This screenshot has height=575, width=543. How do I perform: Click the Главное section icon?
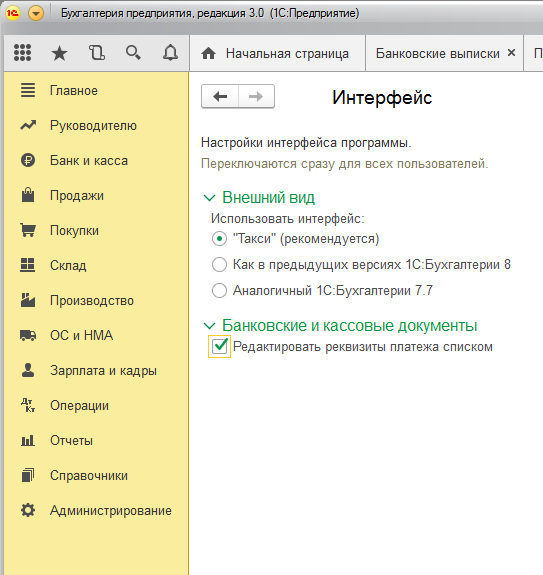point(28,90)
